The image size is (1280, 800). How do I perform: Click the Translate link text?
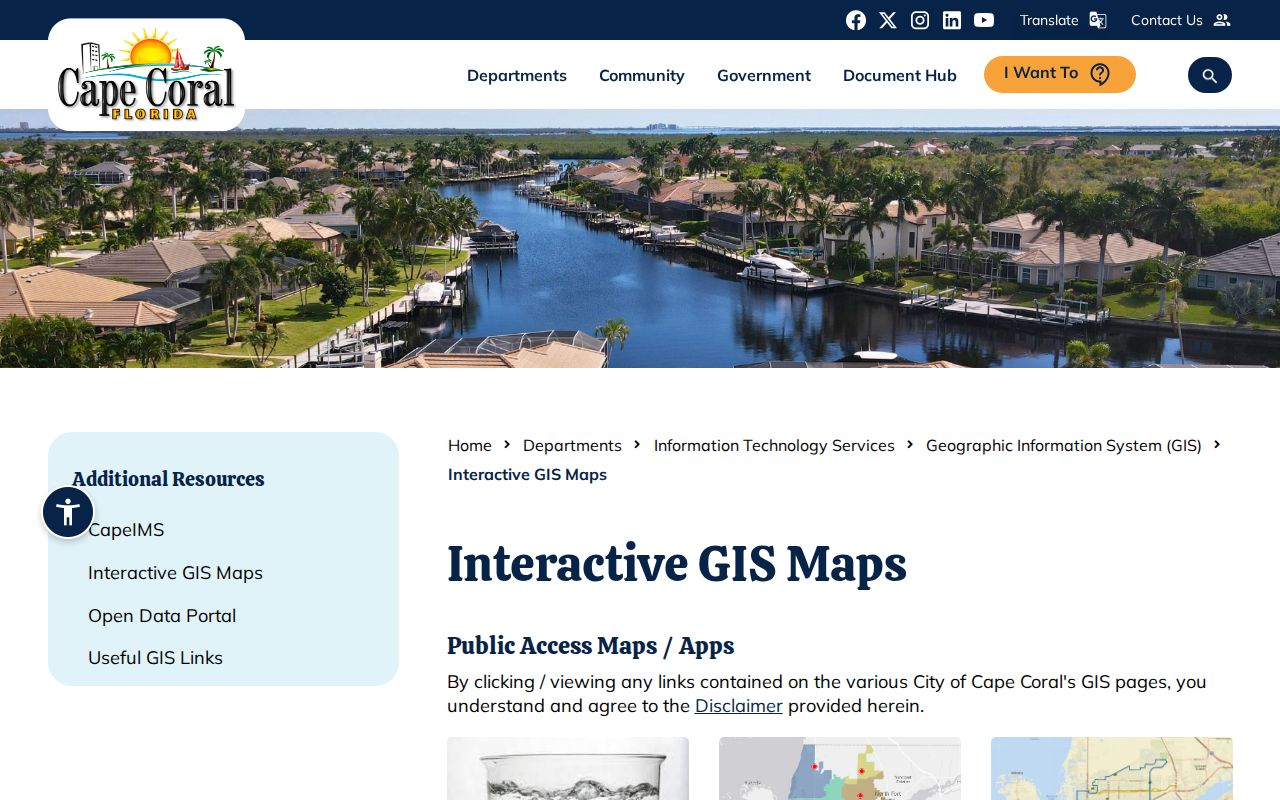(x=1049, y=20)
